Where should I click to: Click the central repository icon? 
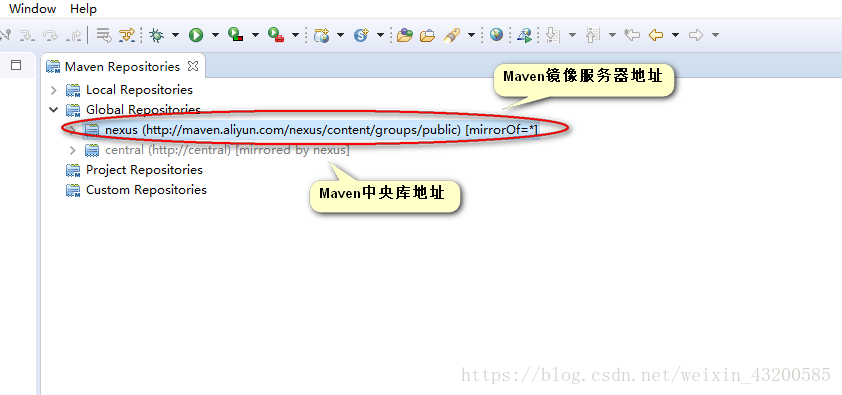[x=92, y=150]
